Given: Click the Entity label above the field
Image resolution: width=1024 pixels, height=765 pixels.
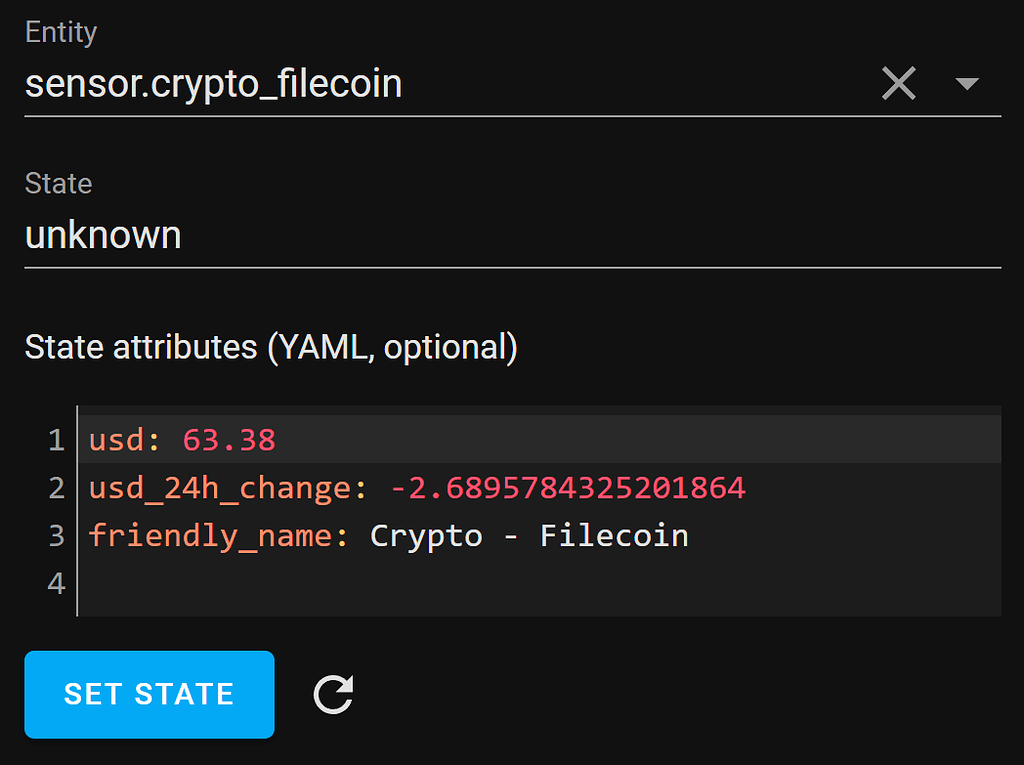Looking at the screenshot, I should pos(61,32).
